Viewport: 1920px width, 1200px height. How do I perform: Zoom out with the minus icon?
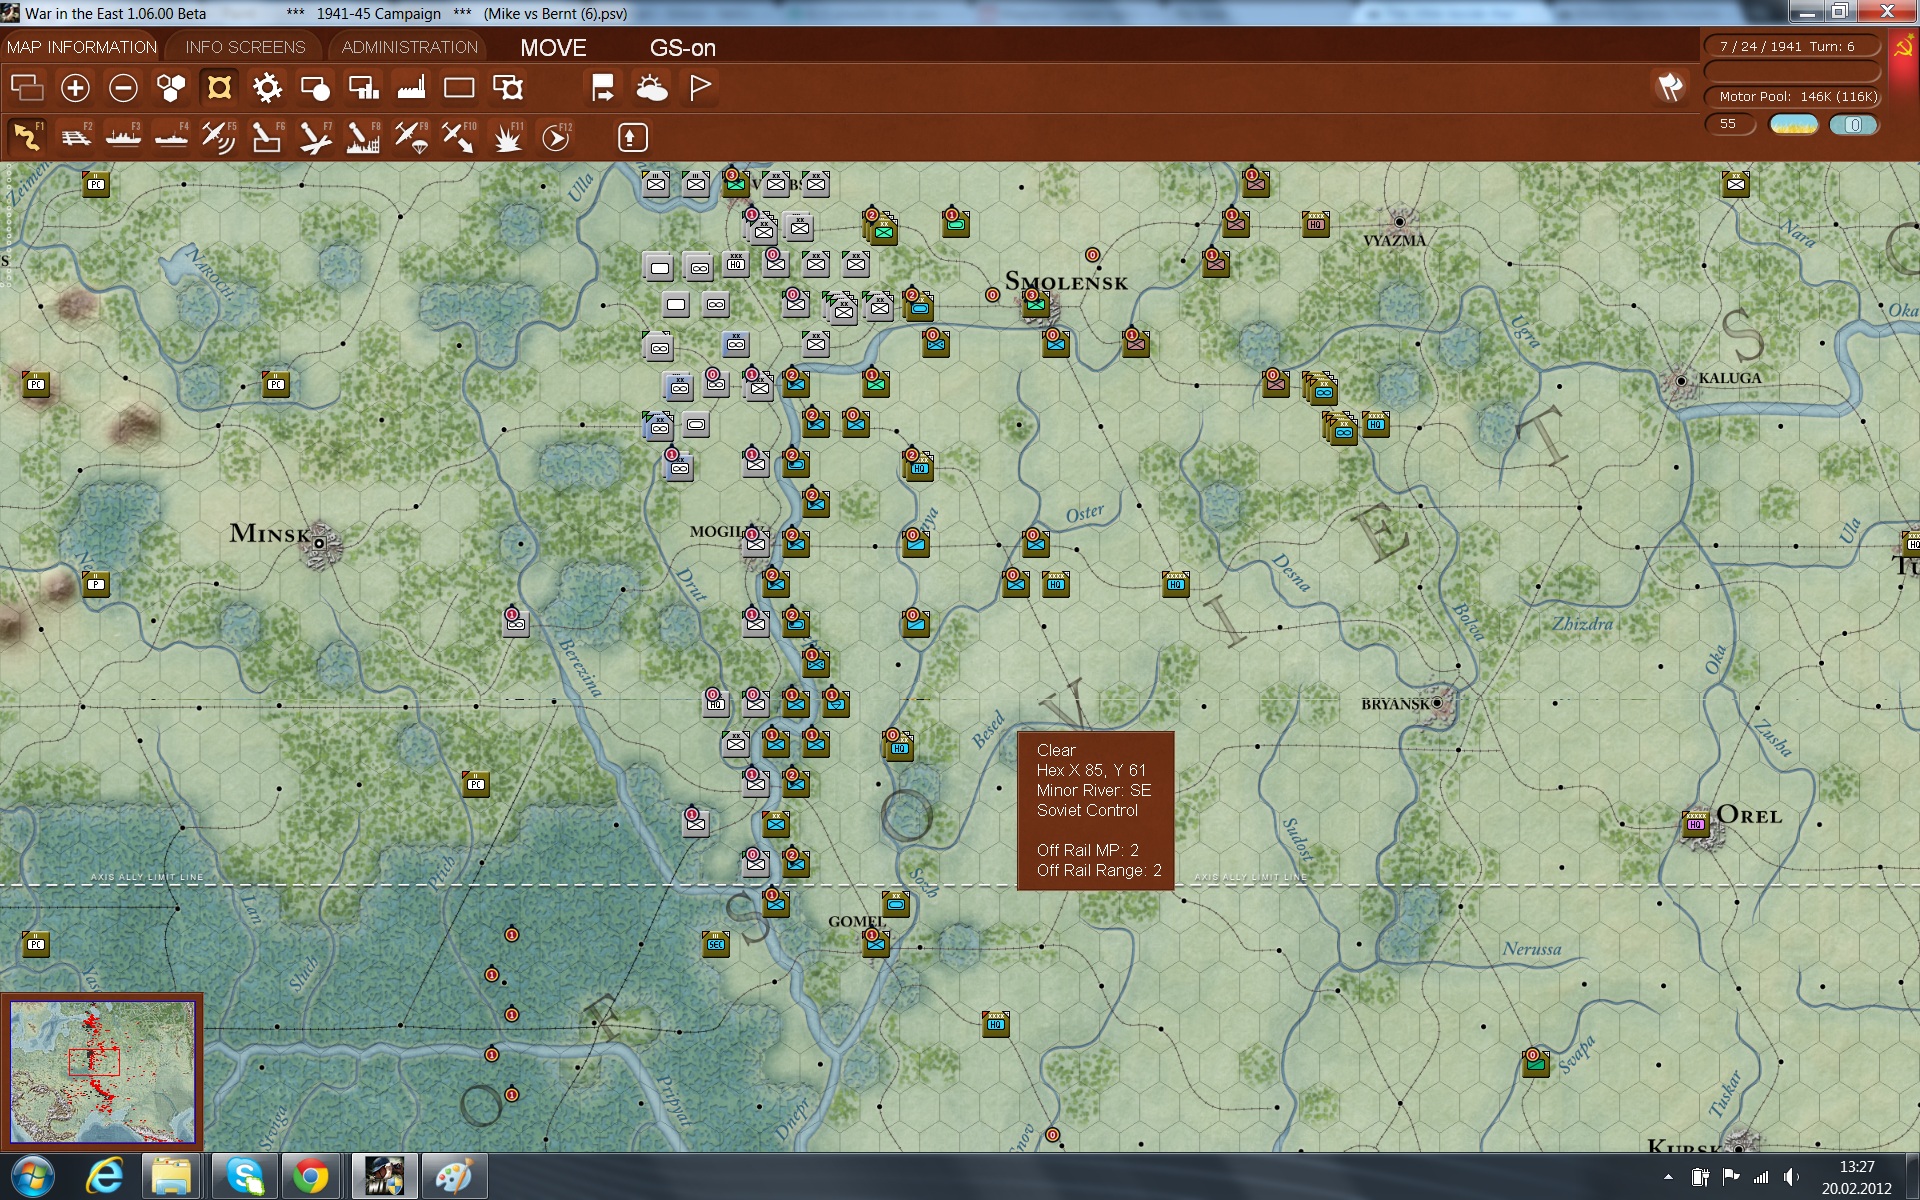coord(123,88)
